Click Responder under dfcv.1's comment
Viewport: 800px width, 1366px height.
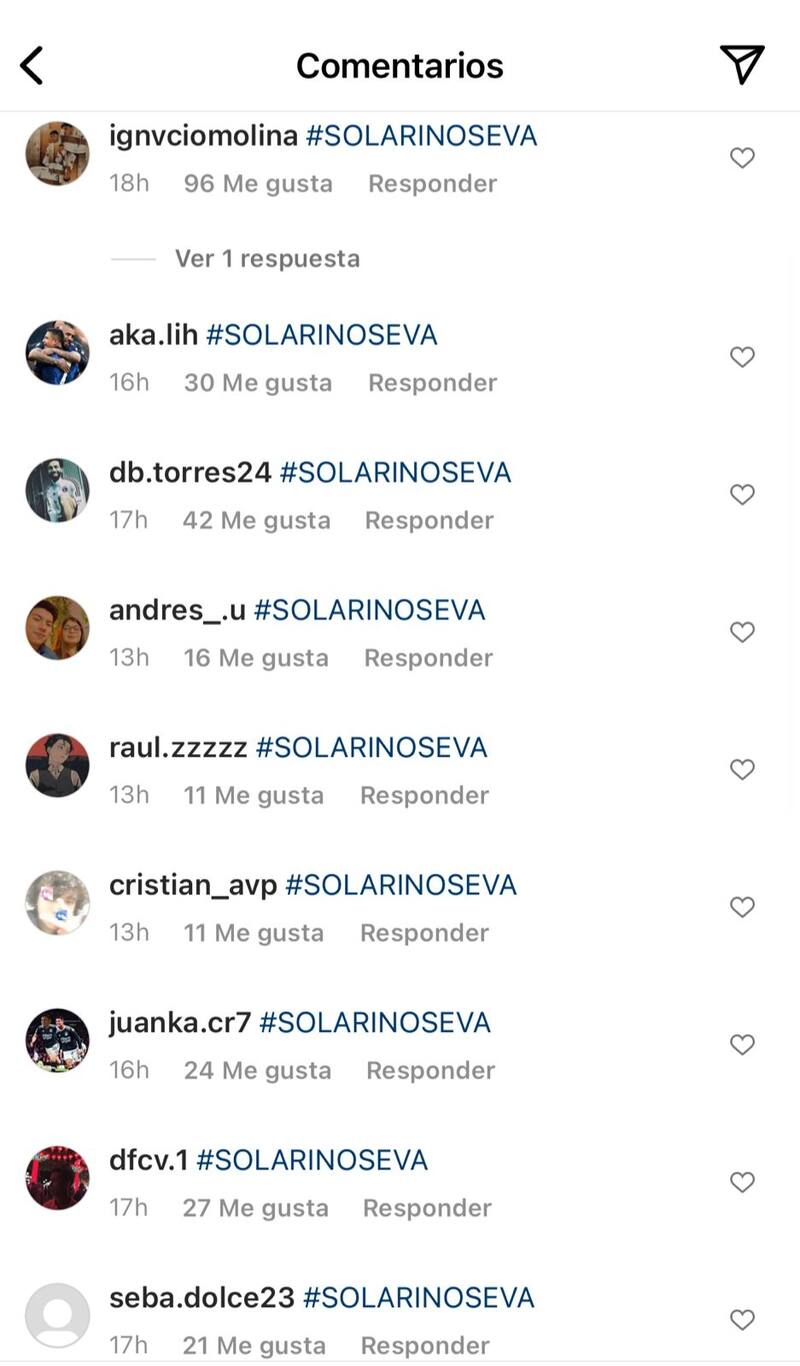pyautogui.click(x=427, y=1208)
